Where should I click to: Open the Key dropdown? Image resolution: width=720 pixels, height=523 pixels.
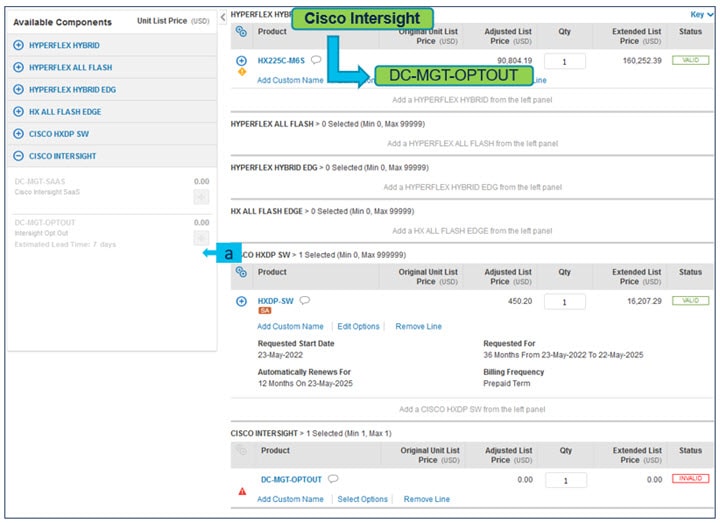point(701,15)
